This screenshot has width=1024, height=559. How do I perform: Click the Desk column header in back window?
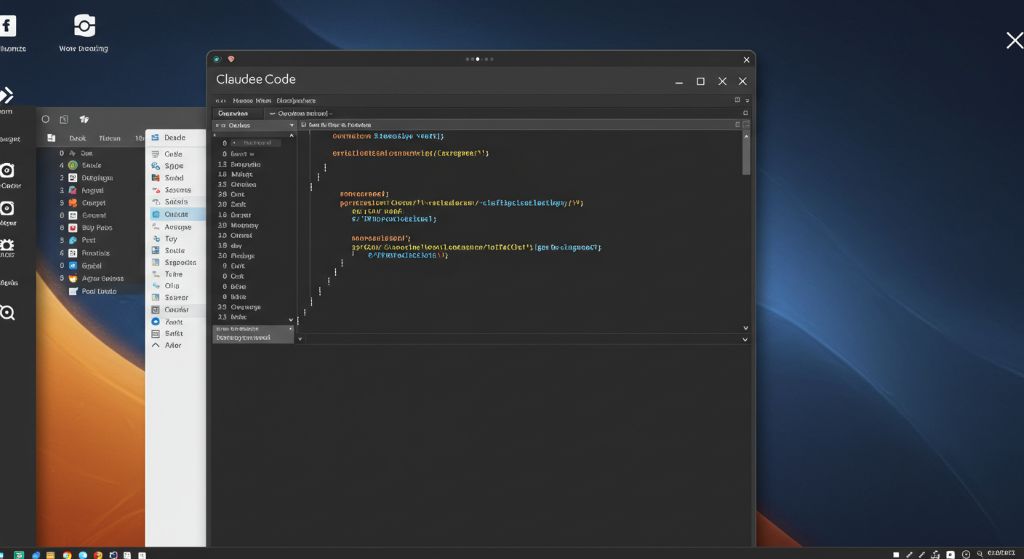coord(78,138)
